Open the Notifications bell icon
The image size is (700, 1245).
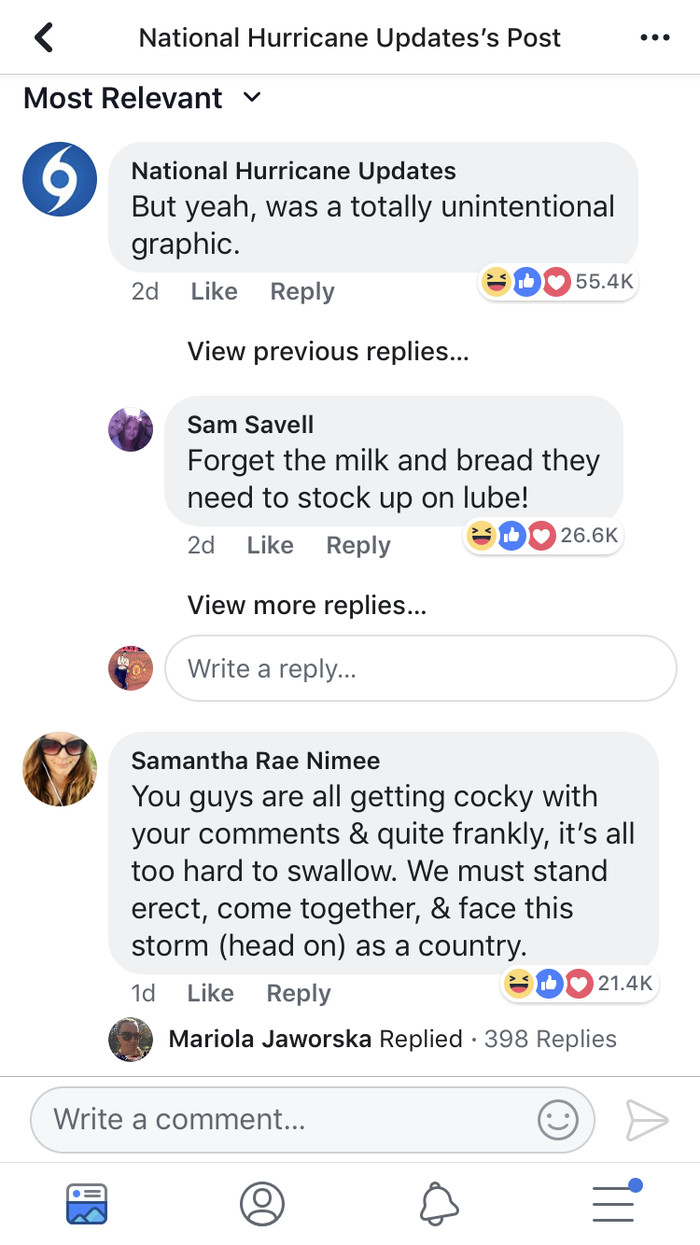438,1204
